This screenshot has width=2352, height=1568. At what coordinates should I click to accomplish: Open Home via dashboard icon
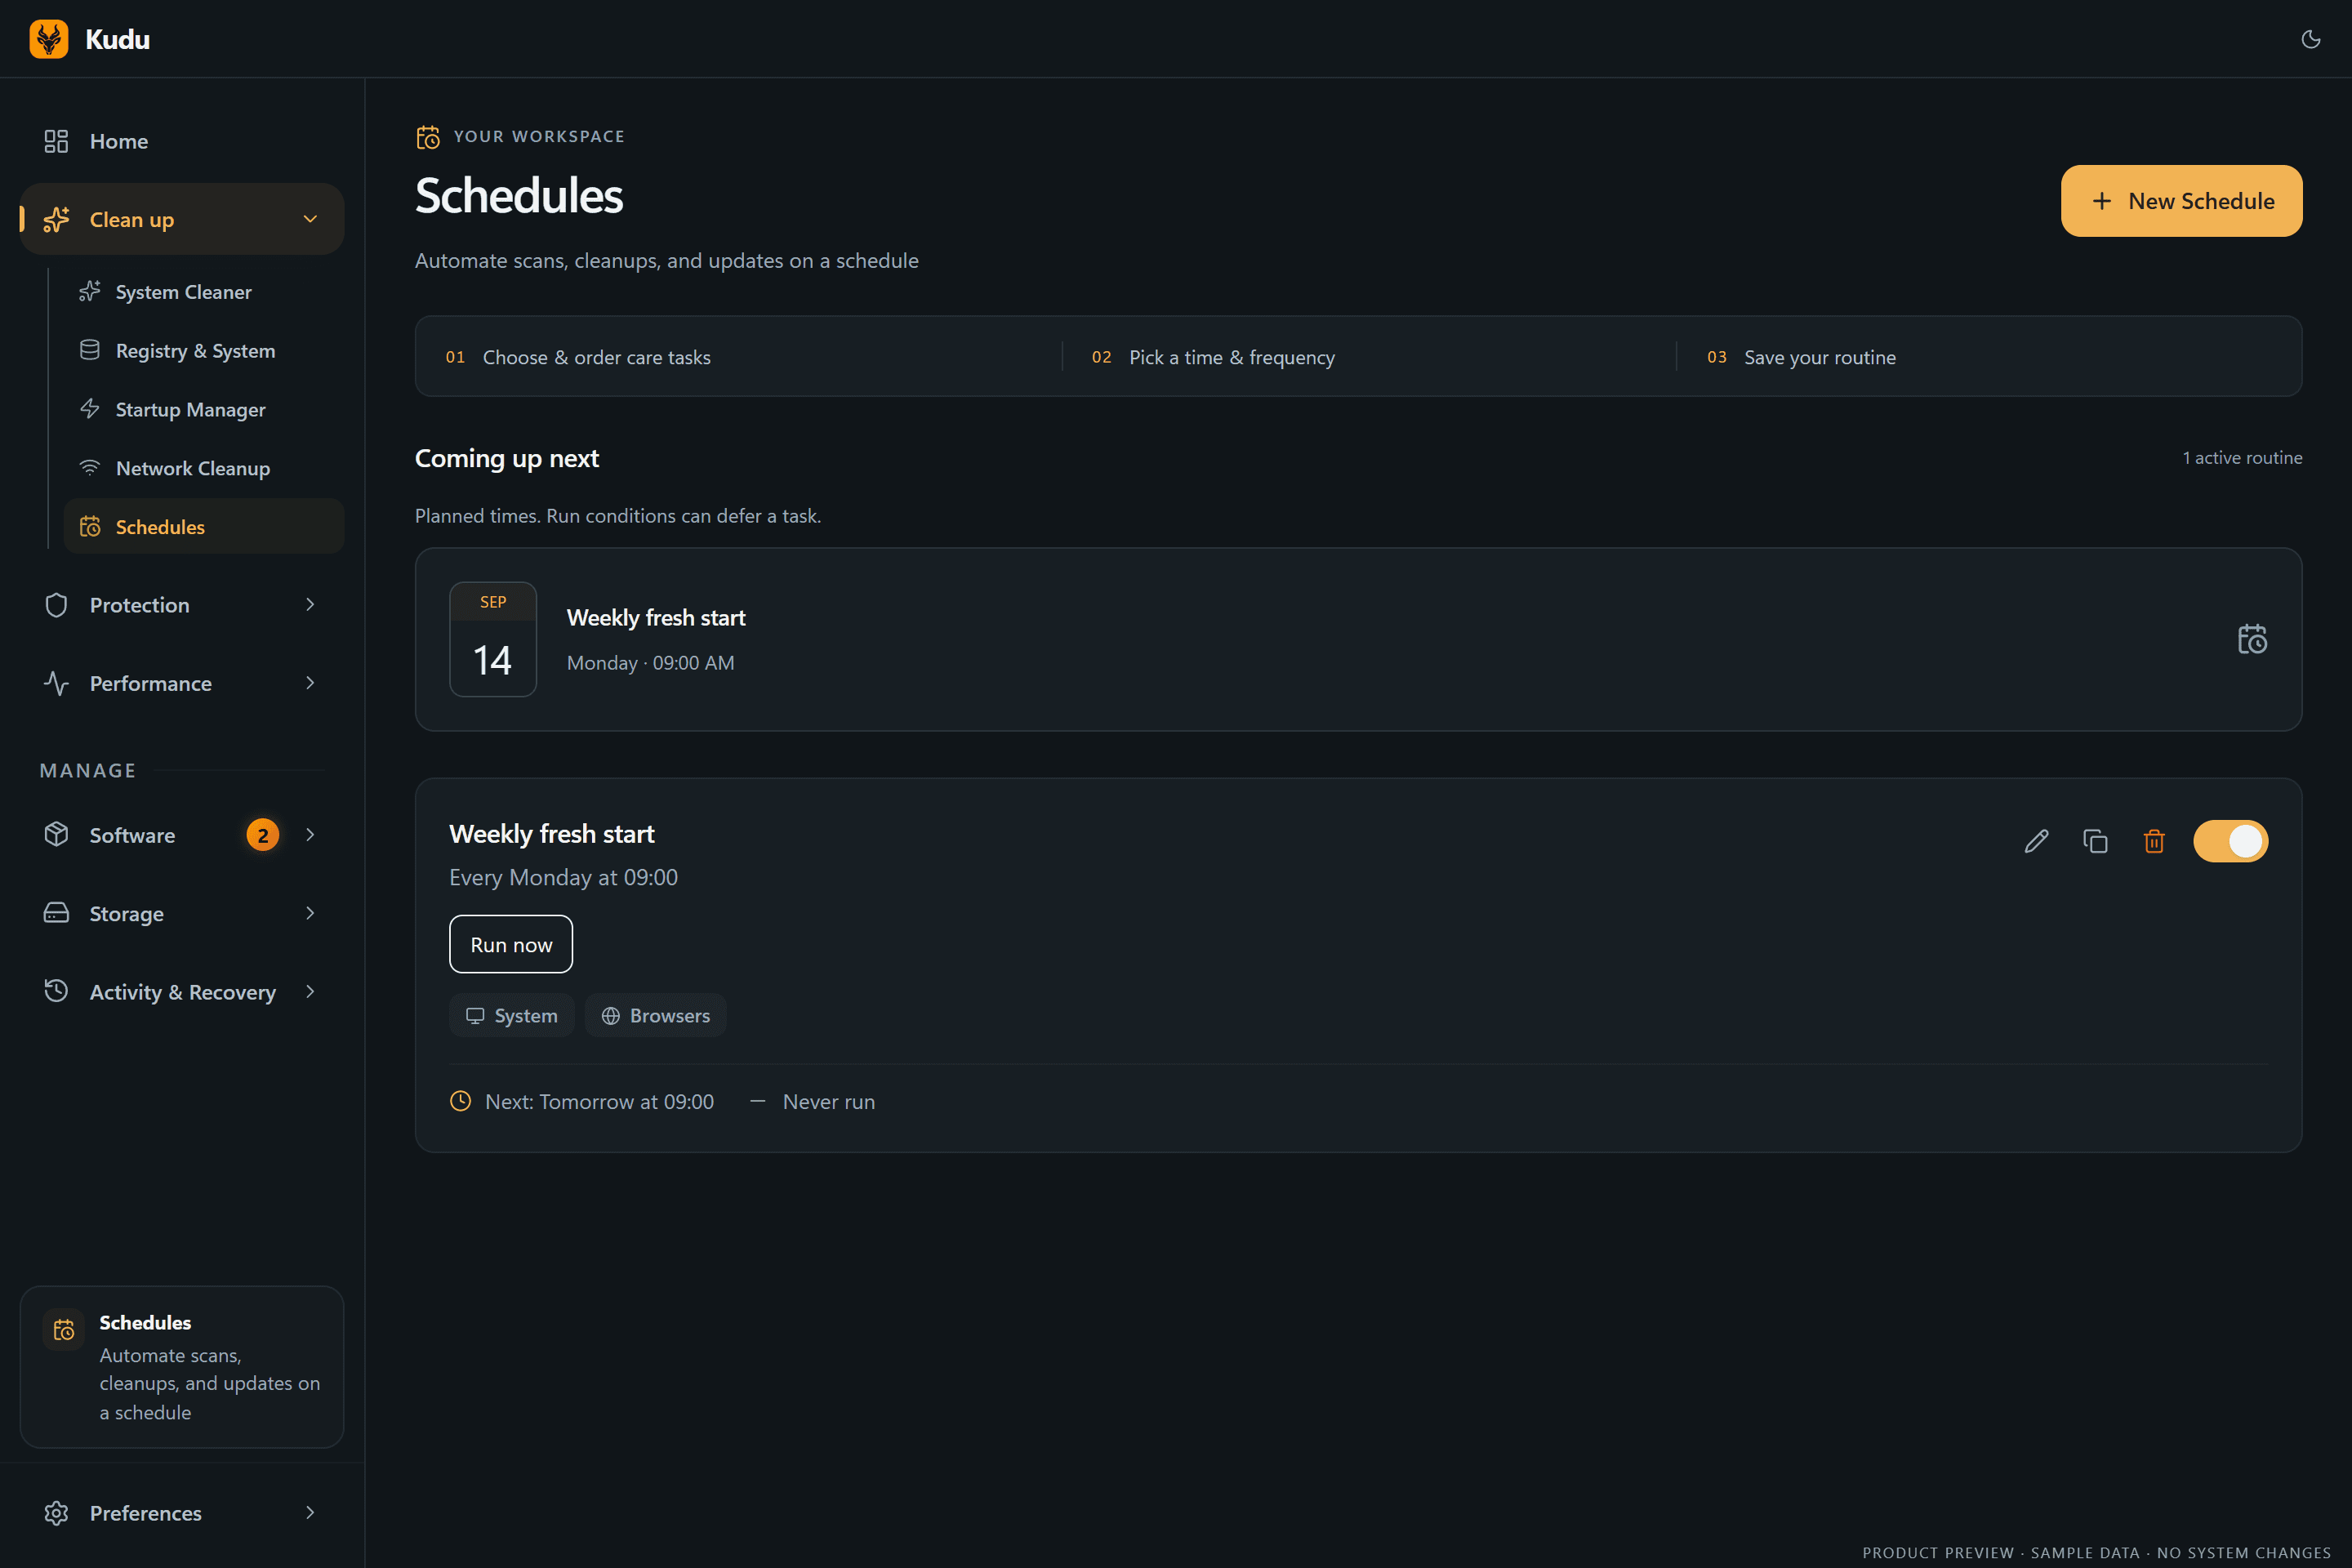coord(56,141)
